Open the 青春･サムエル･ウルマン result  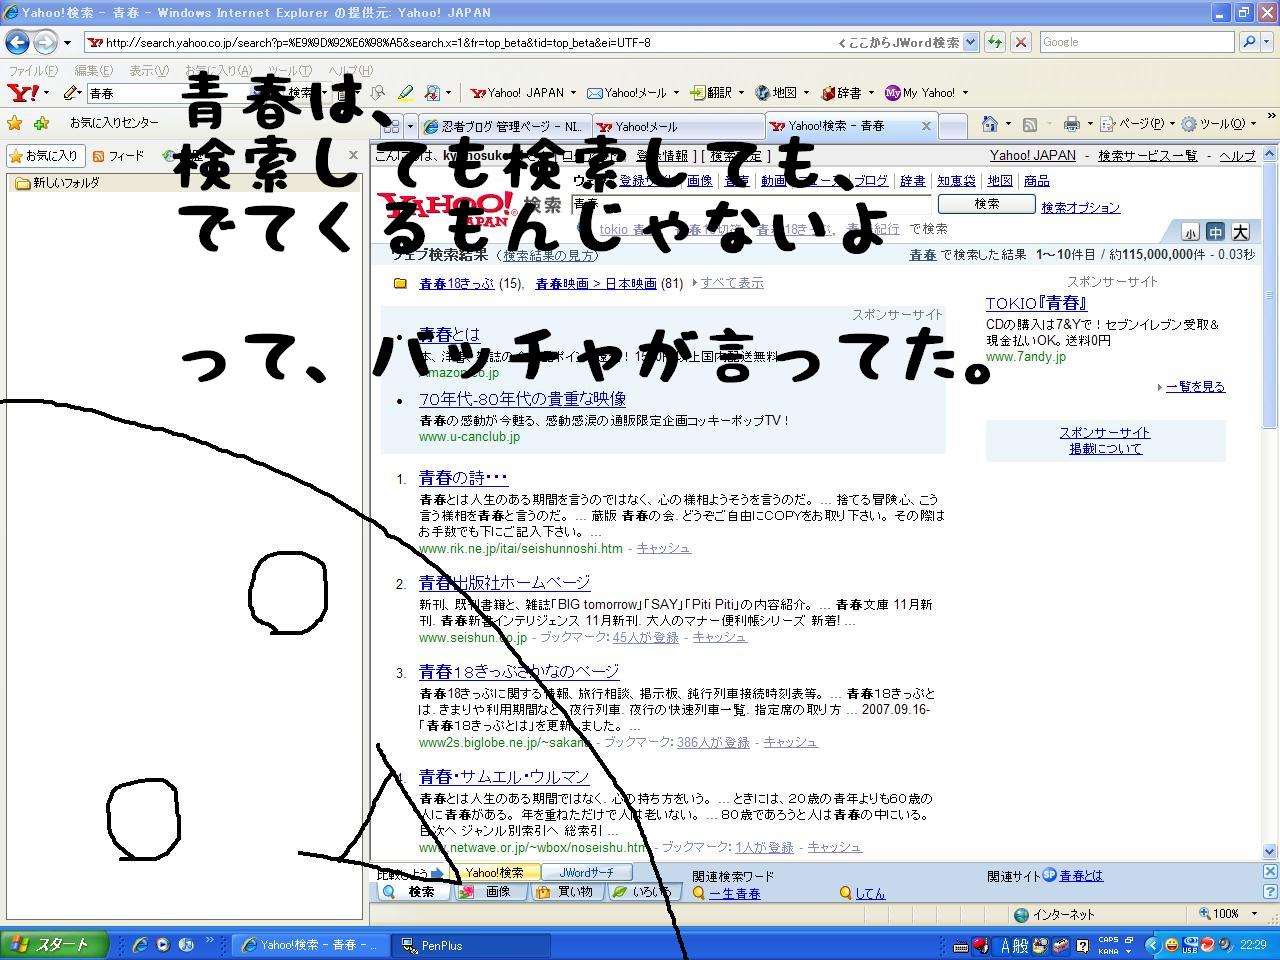[x=504, y=776]
